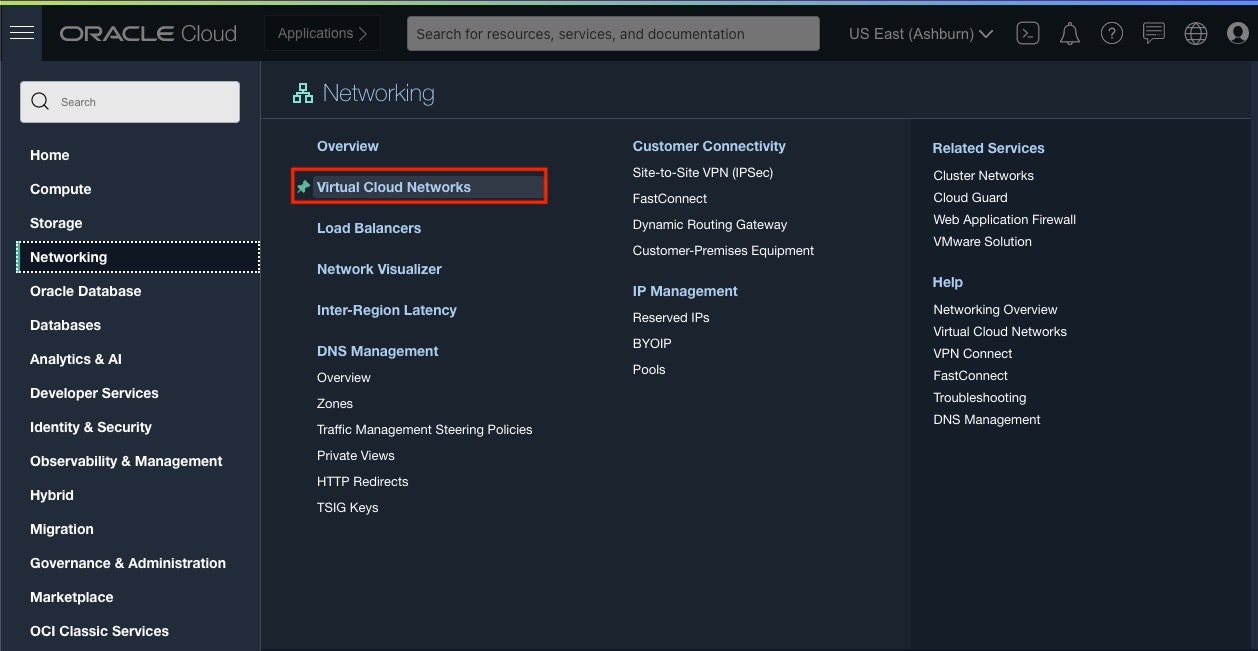This screenshot has height=651, width=1258.
Task: Open TSIG Keys
Action: (348, 507)
